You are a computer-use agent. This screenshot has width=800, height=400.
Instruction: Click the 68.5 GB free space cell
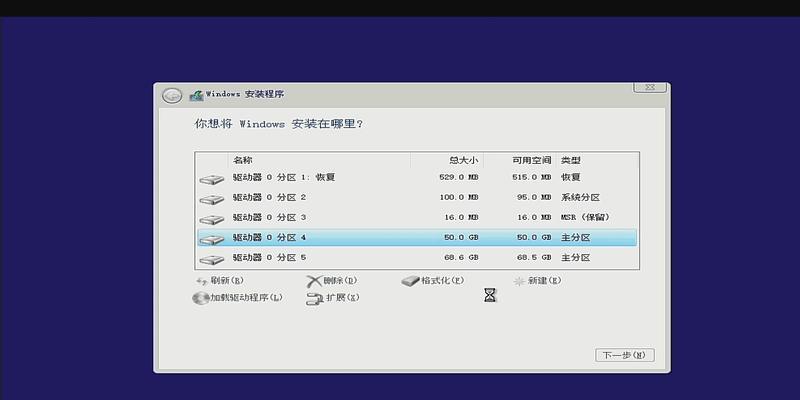coord(534,258)
